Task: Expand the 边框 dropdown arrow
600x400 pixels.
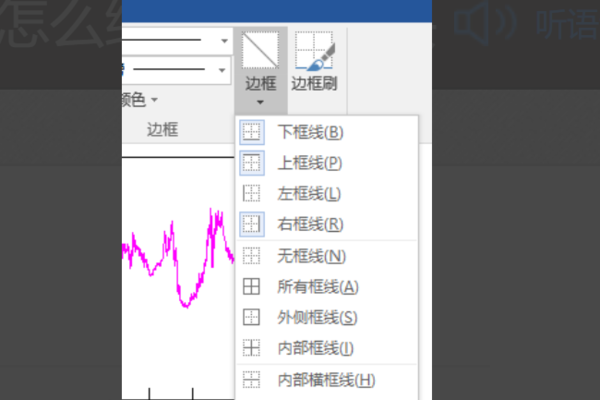Action: coord(260,102)
